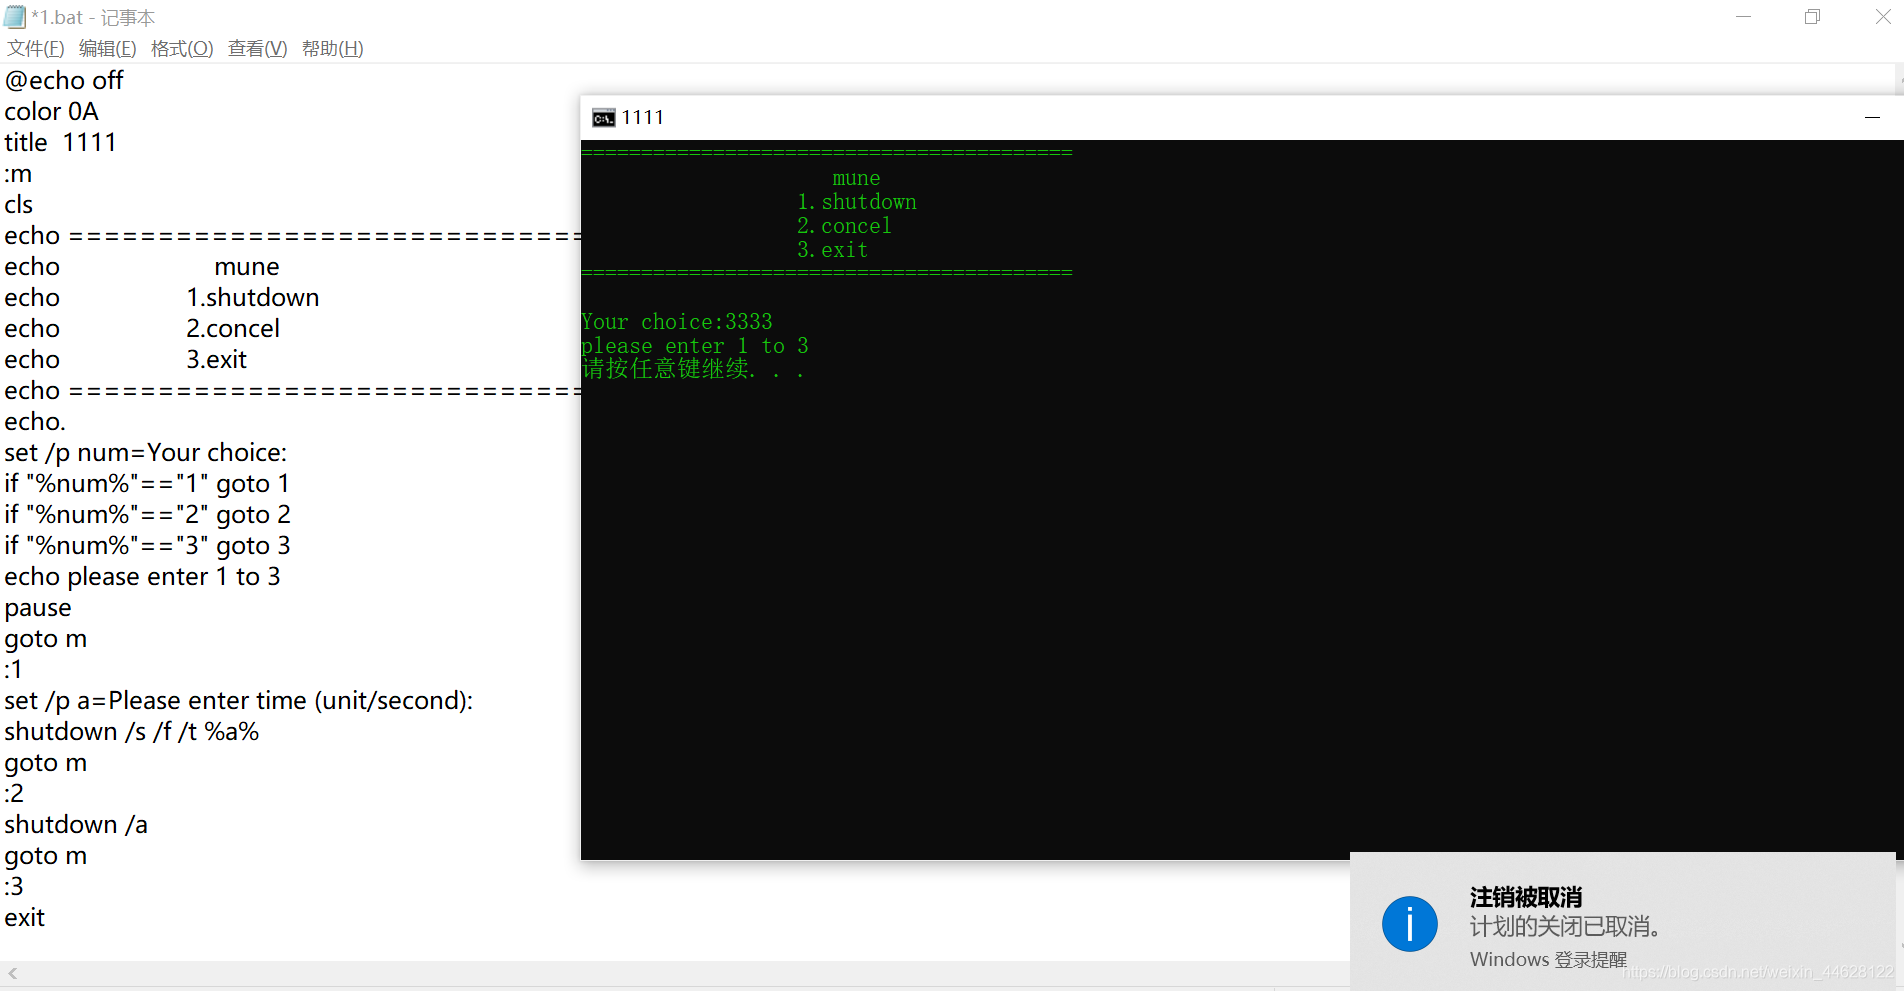Viewport: 1904px width, 991px height.
Task: Restore down the Notepad window
Action: [x=1812, y=17]
